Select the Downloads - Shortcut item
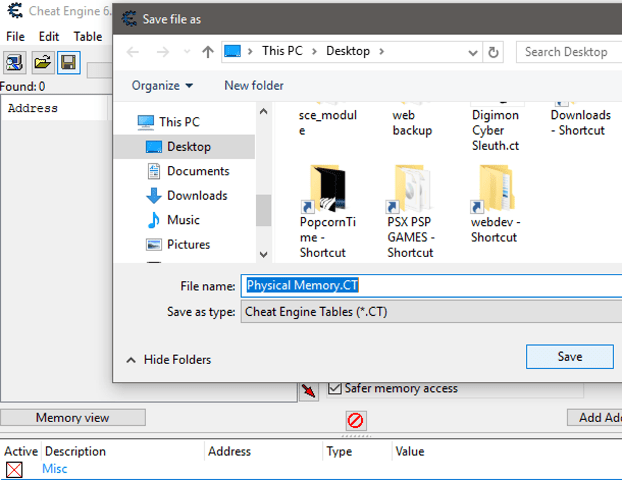Viewport: 622px width, 480px height. tap(580, 123)
